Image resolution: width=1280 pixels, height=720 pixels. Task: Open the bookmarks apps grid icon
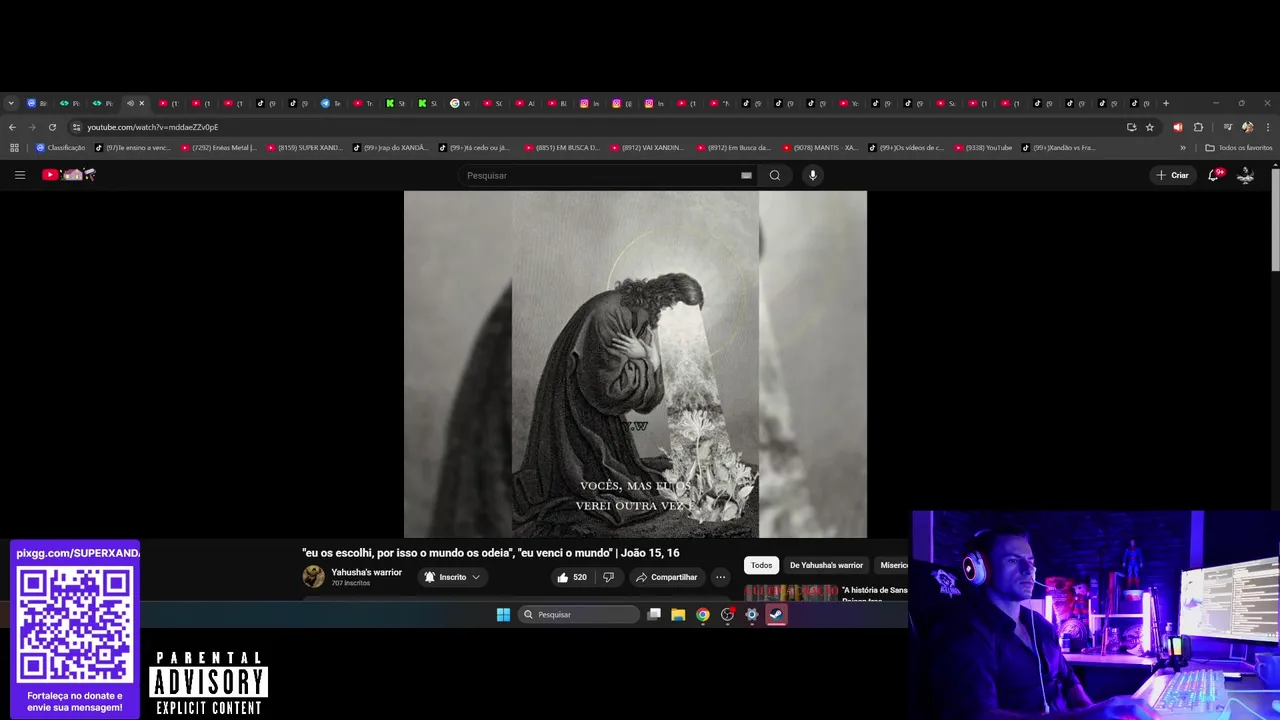click(14, 148)
